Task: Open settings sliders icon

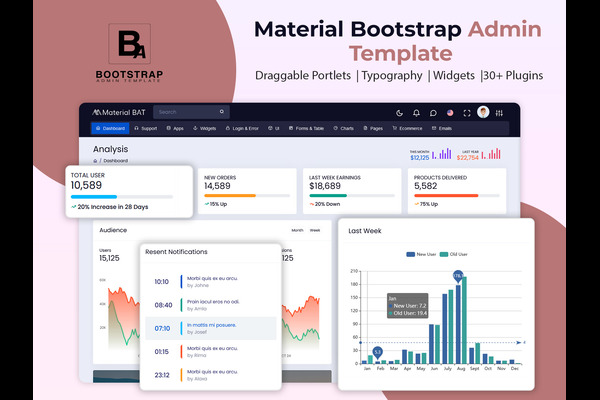Action: (x=499, y=113)
